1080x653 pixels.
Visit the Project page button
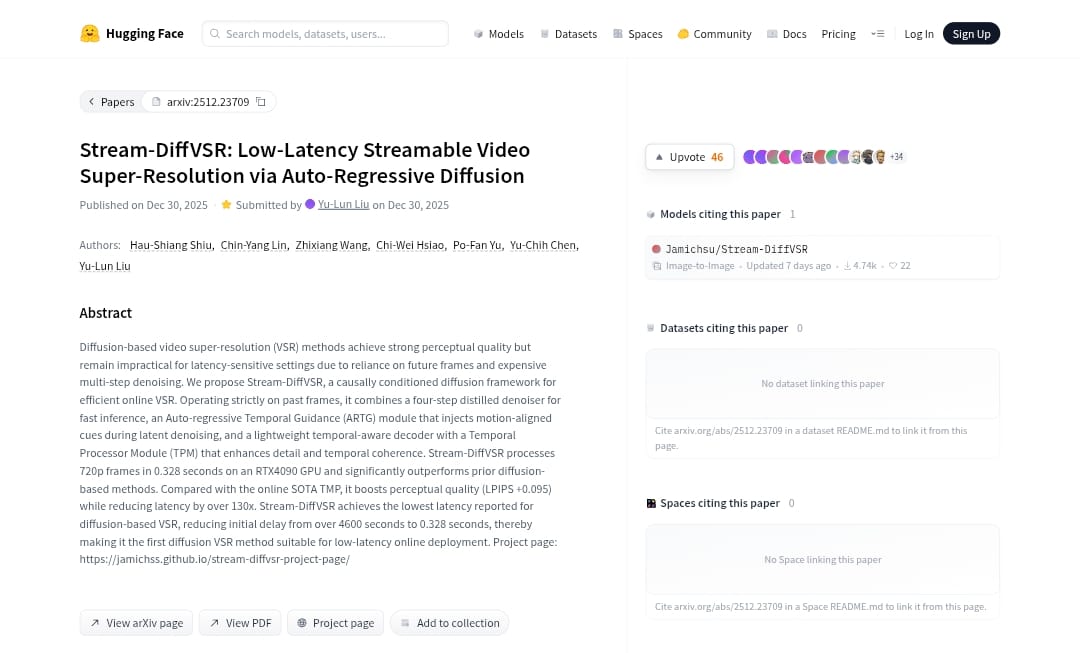click(335, 623)
